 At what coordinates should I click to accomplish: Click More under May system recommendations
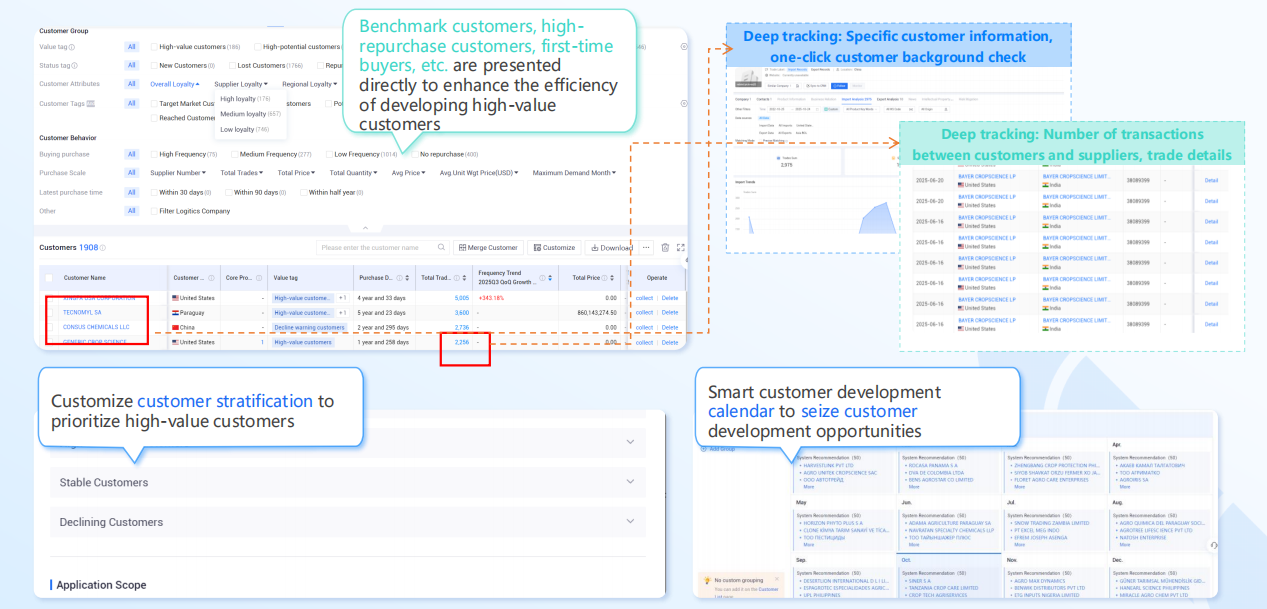[x=808, y=545]
